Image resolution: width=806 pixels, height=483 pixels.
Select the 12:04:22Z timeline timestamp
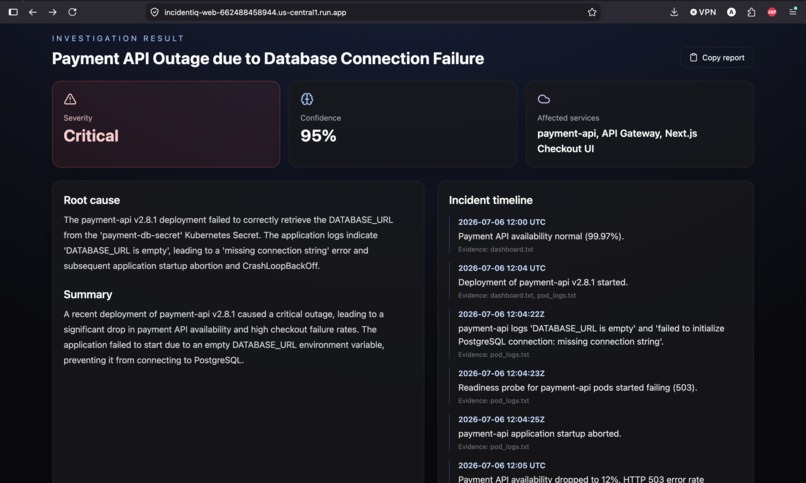(501, 314)
